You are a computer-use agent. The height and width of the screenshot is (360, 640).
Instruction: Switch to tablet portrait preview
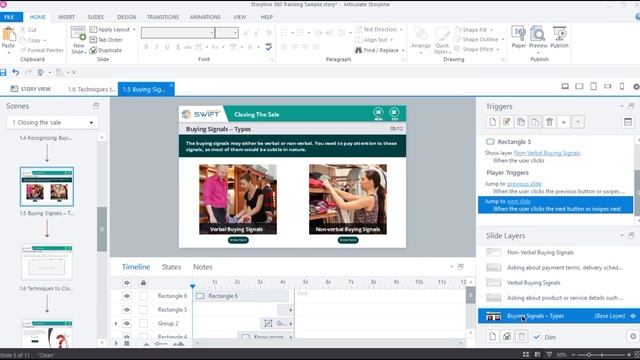pos(593,87)
